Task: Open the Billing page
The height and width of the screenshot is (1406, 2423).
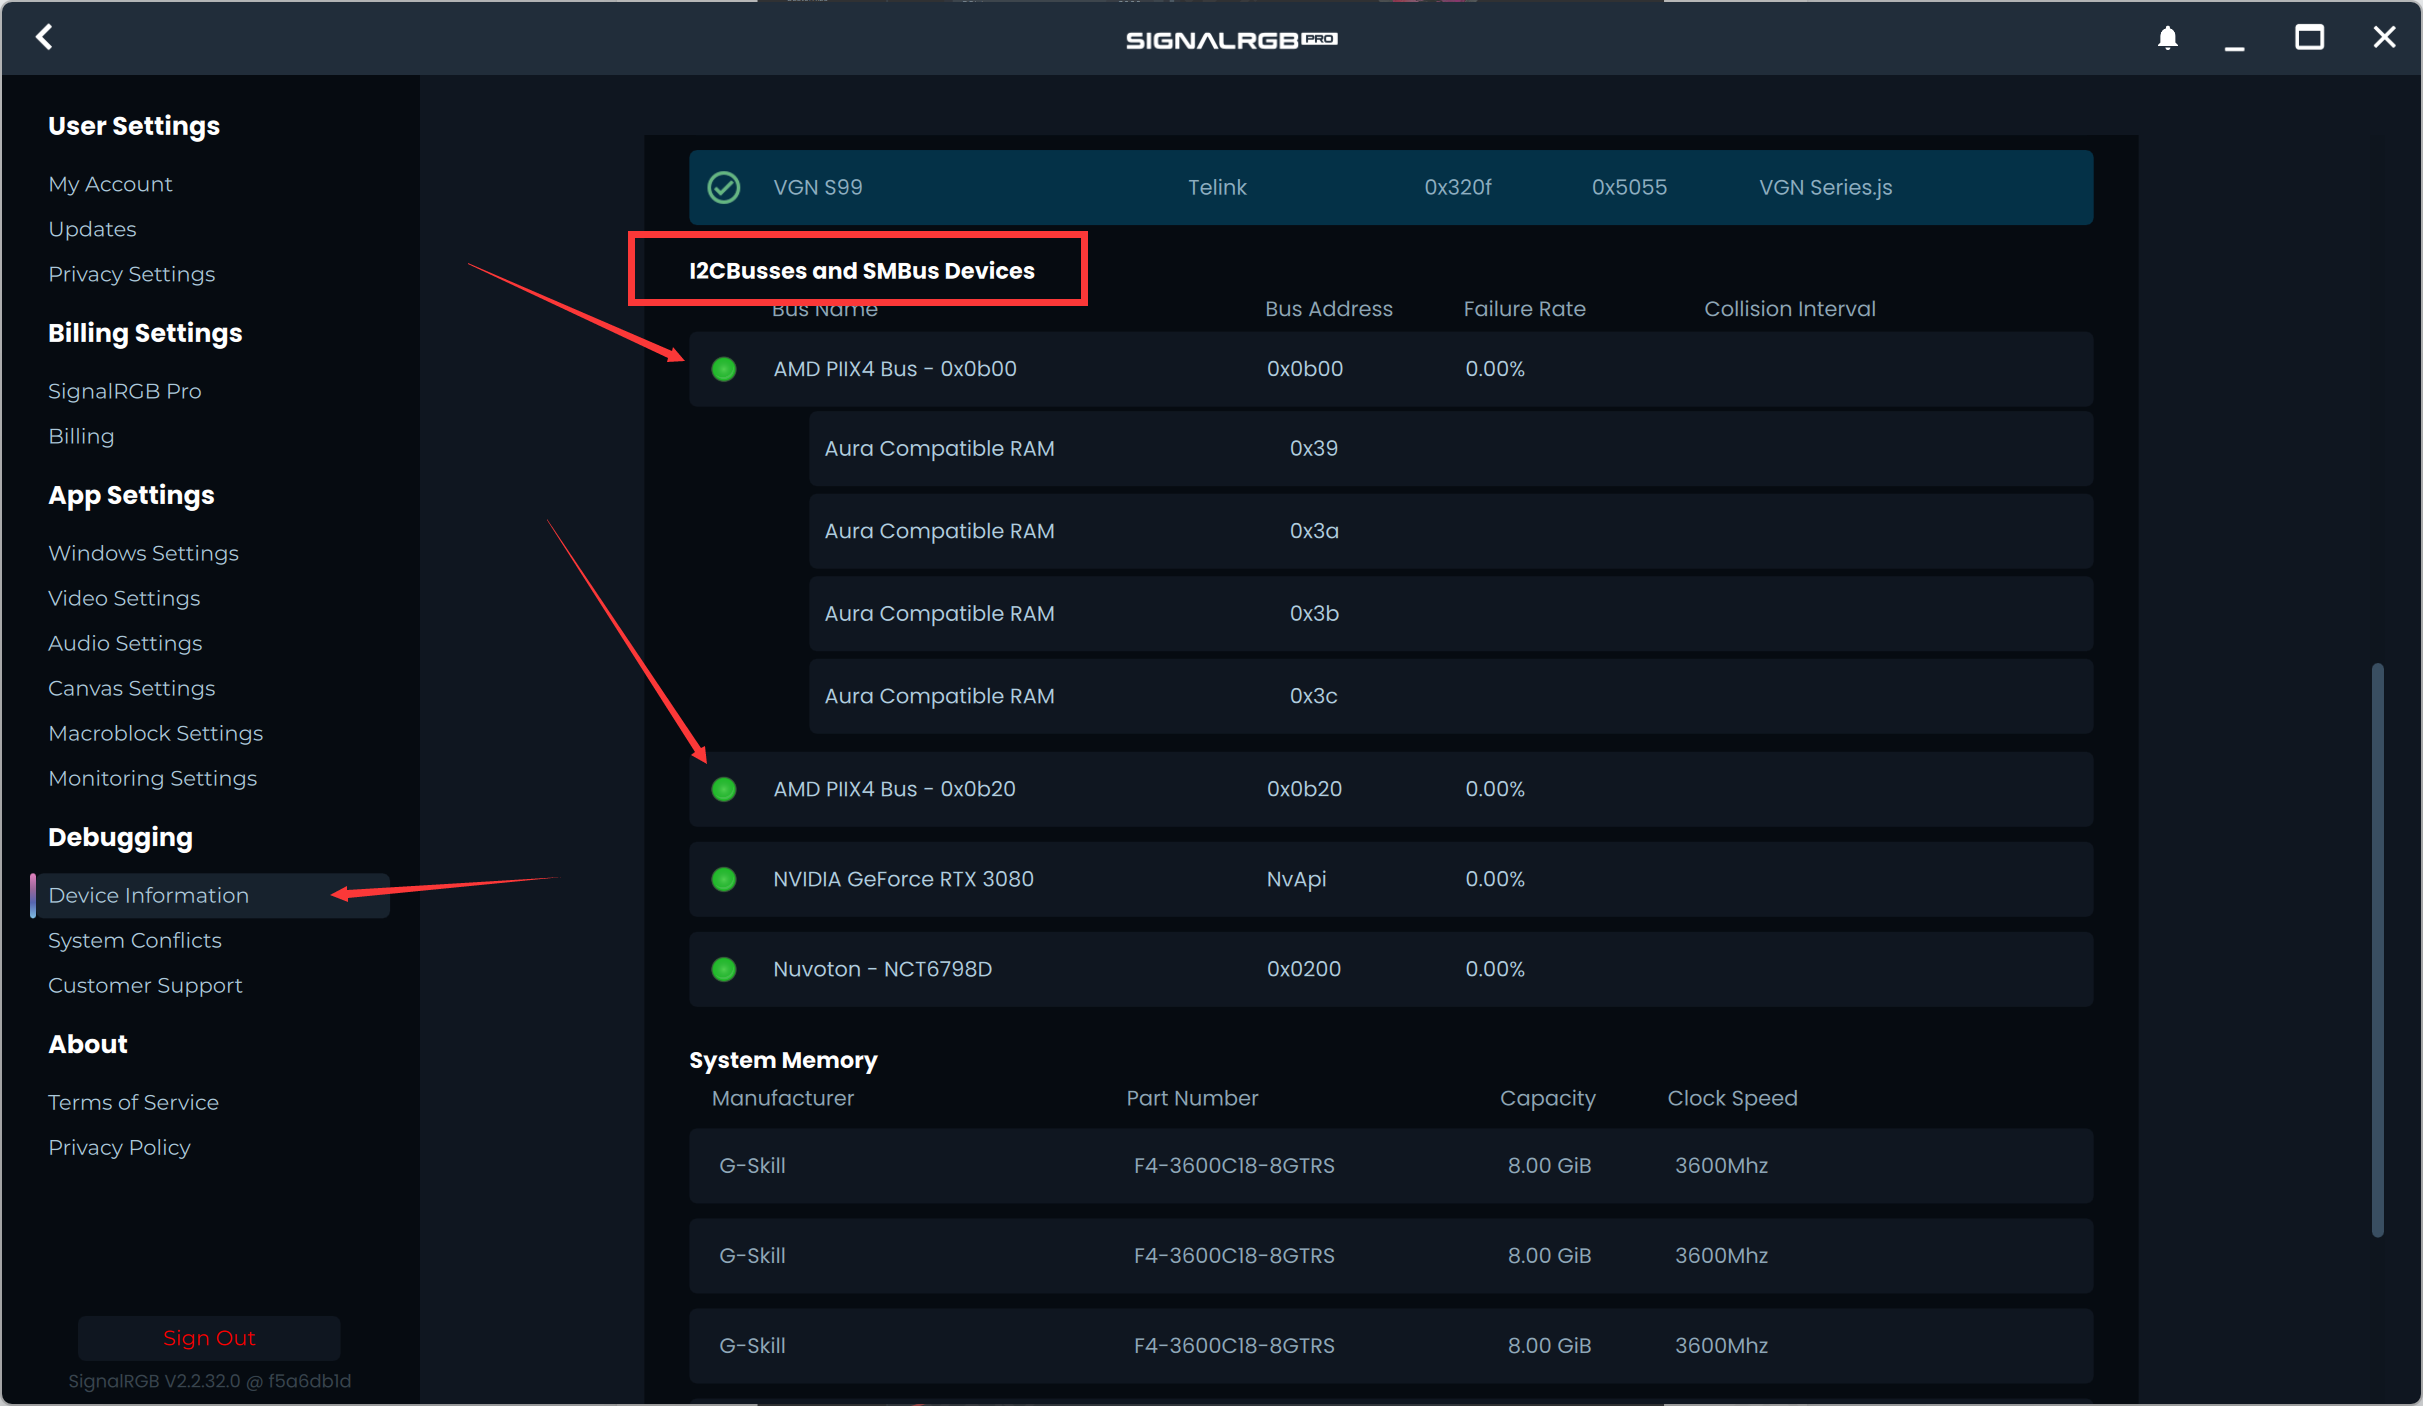Action: coord(81,436)
